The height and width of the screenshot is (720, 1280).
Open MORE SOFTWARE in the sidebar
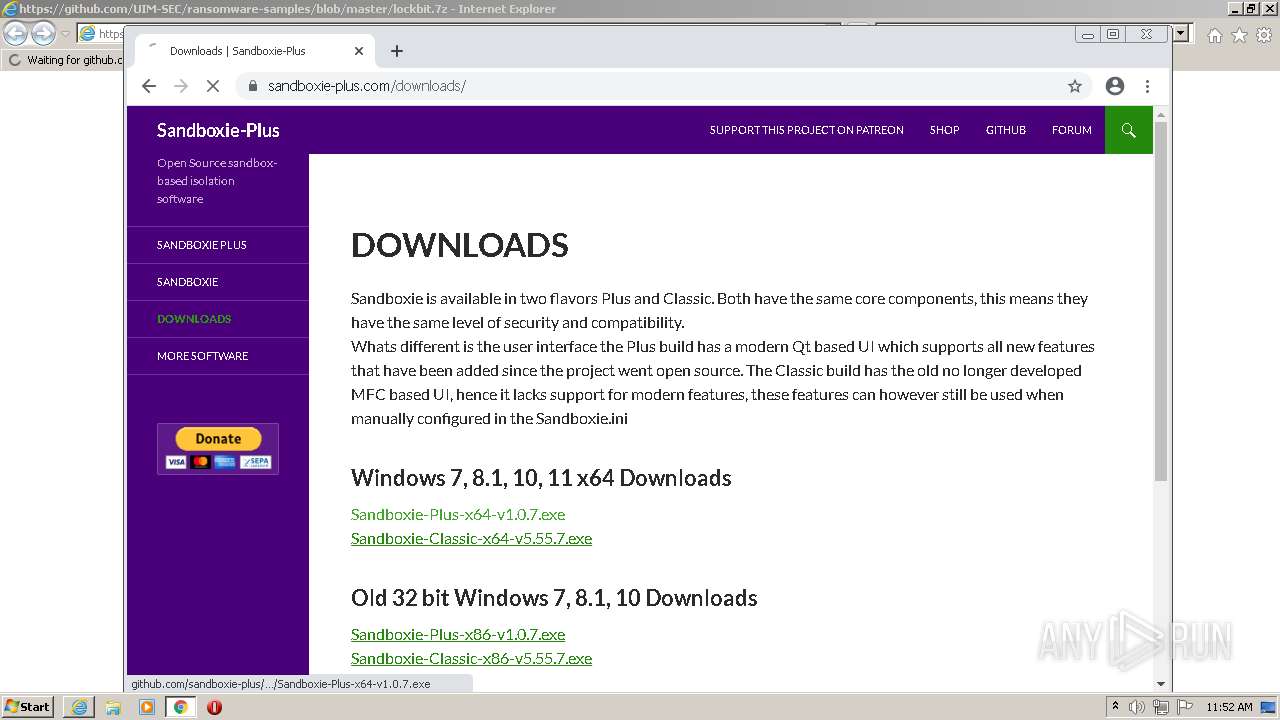point(202,356)
